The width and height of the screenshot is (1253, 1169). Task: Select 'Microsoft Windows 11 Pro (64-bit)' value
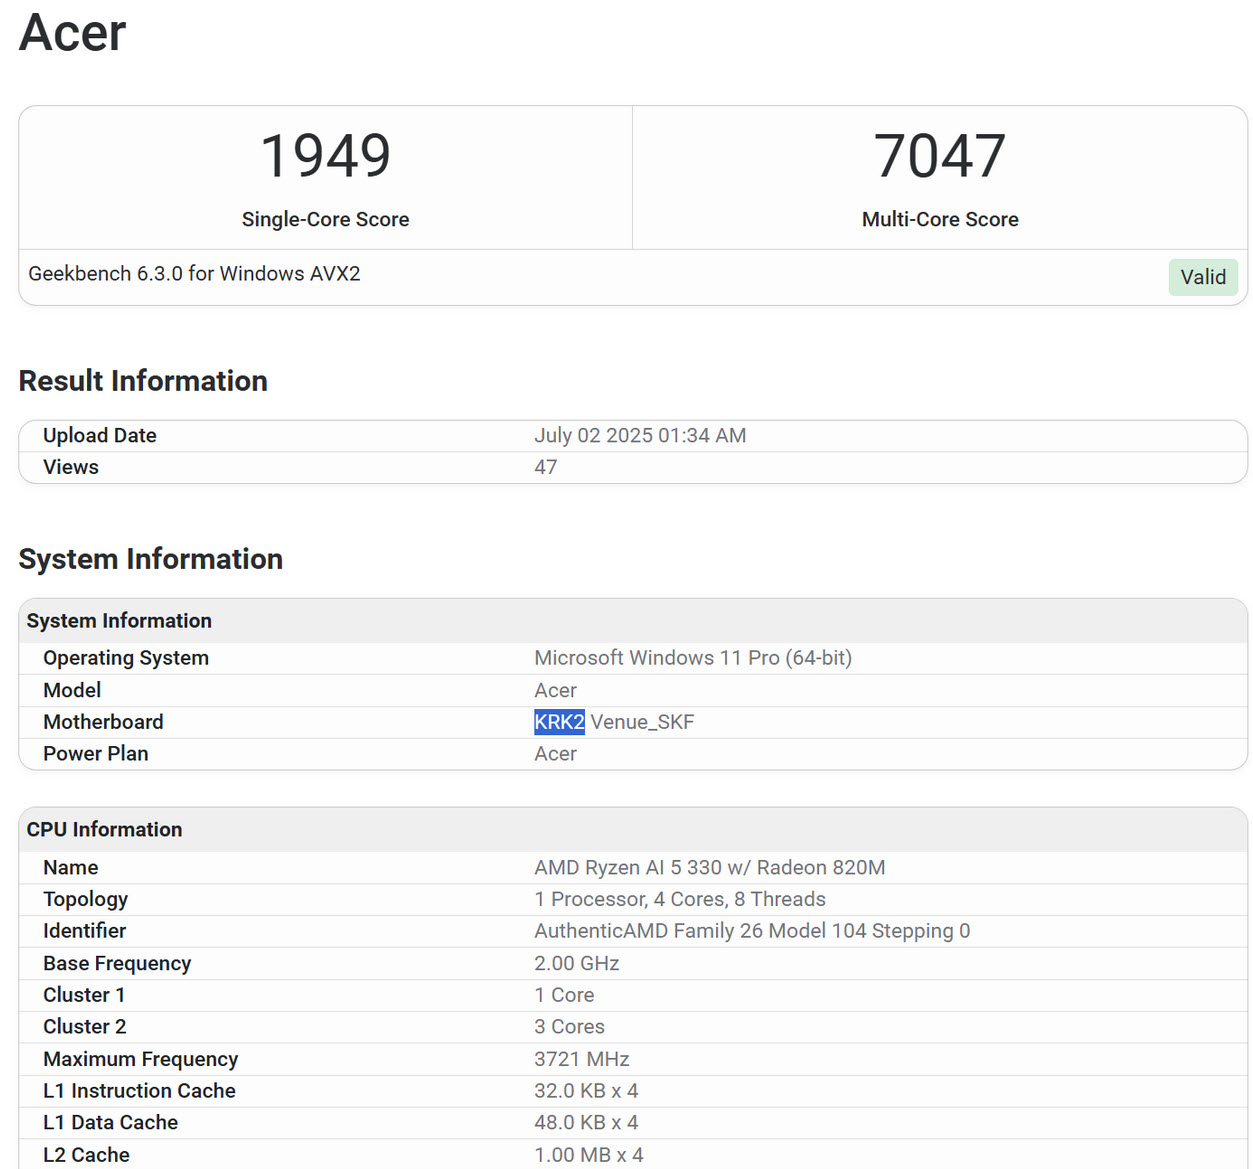[693, 658]
